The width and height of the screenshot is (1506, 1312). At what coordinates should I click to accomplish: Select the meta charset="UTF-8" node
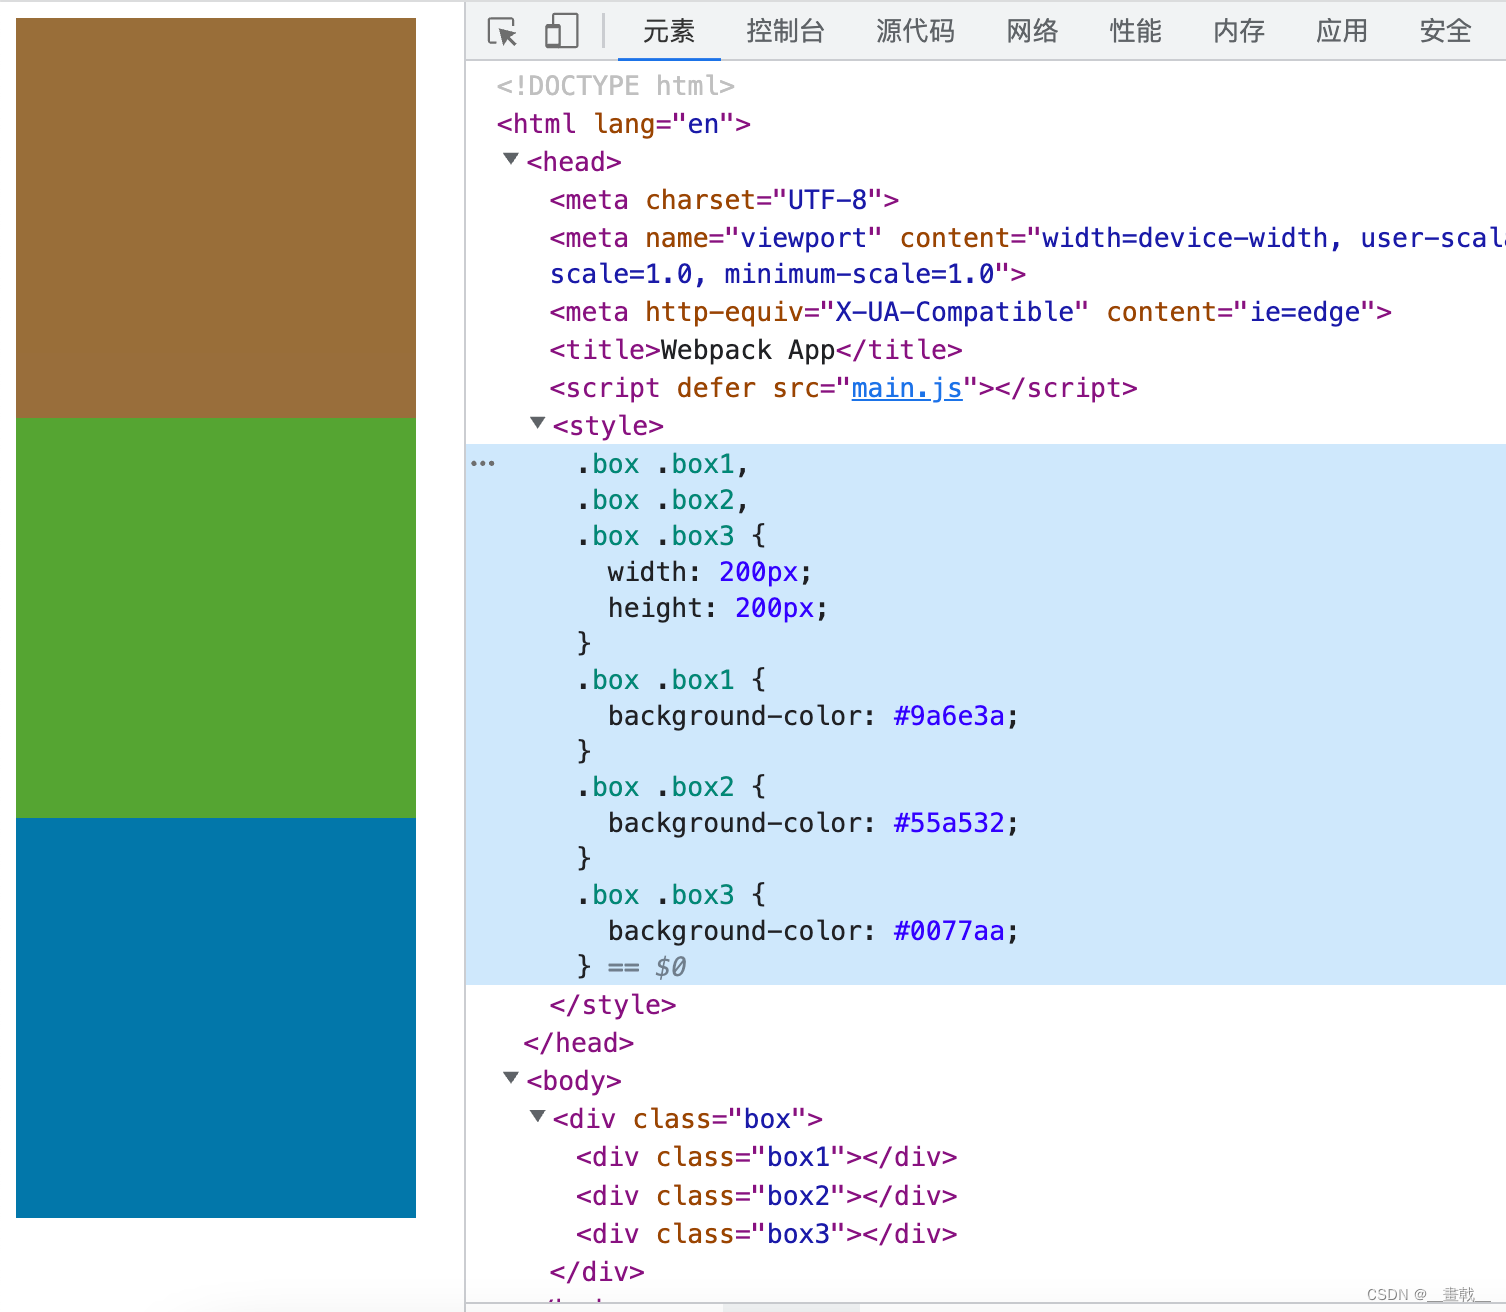tap(724, 200)
